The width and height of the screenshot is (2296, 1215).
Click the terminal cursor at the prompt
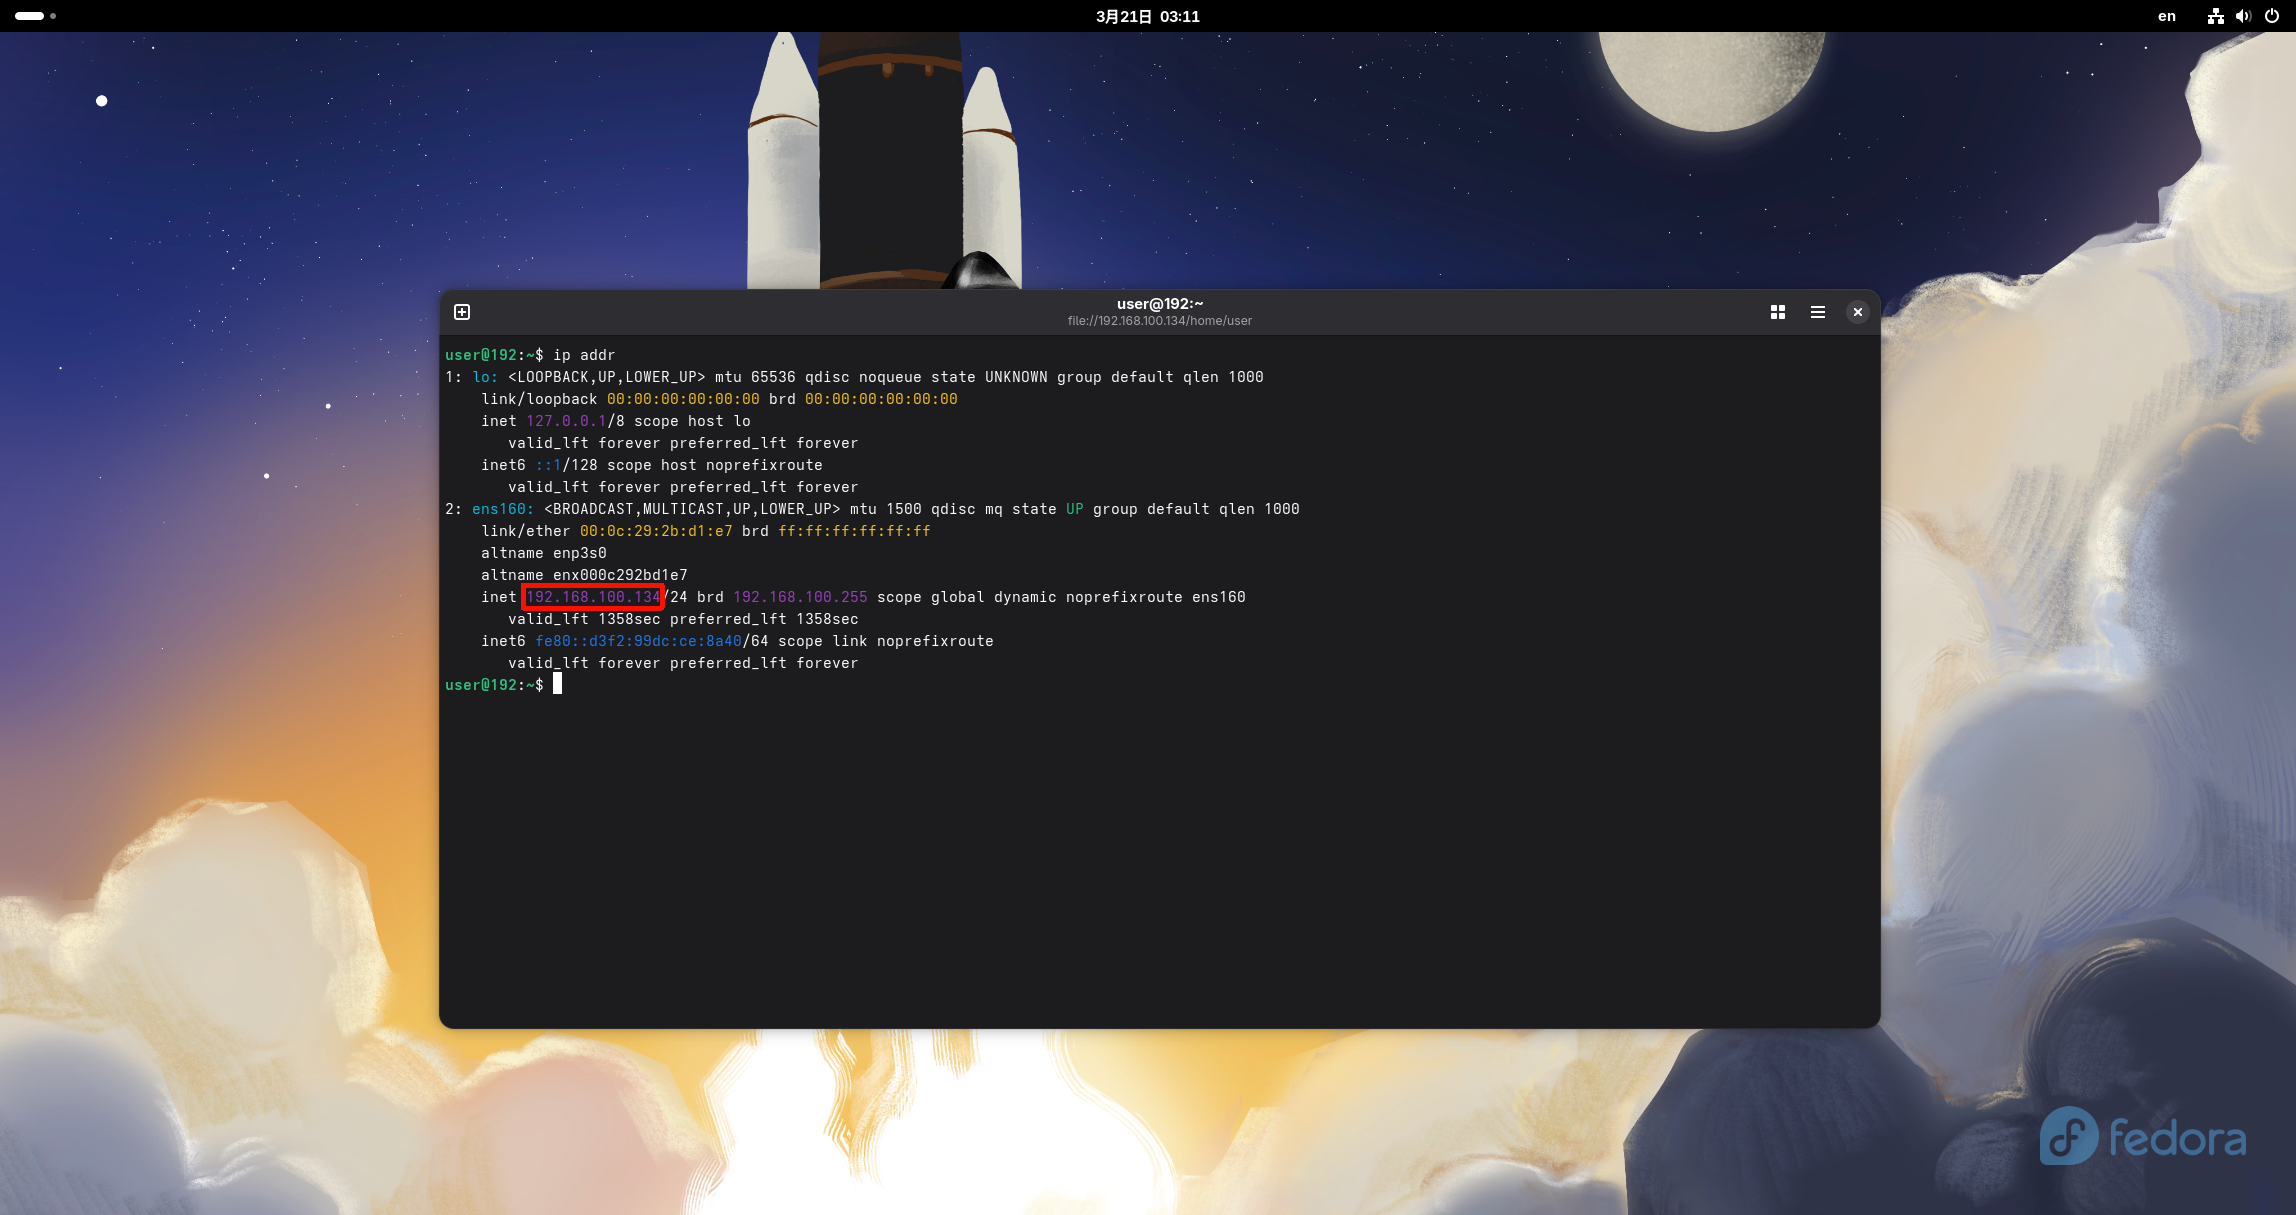pyautogui.click(x=557, y=684)
